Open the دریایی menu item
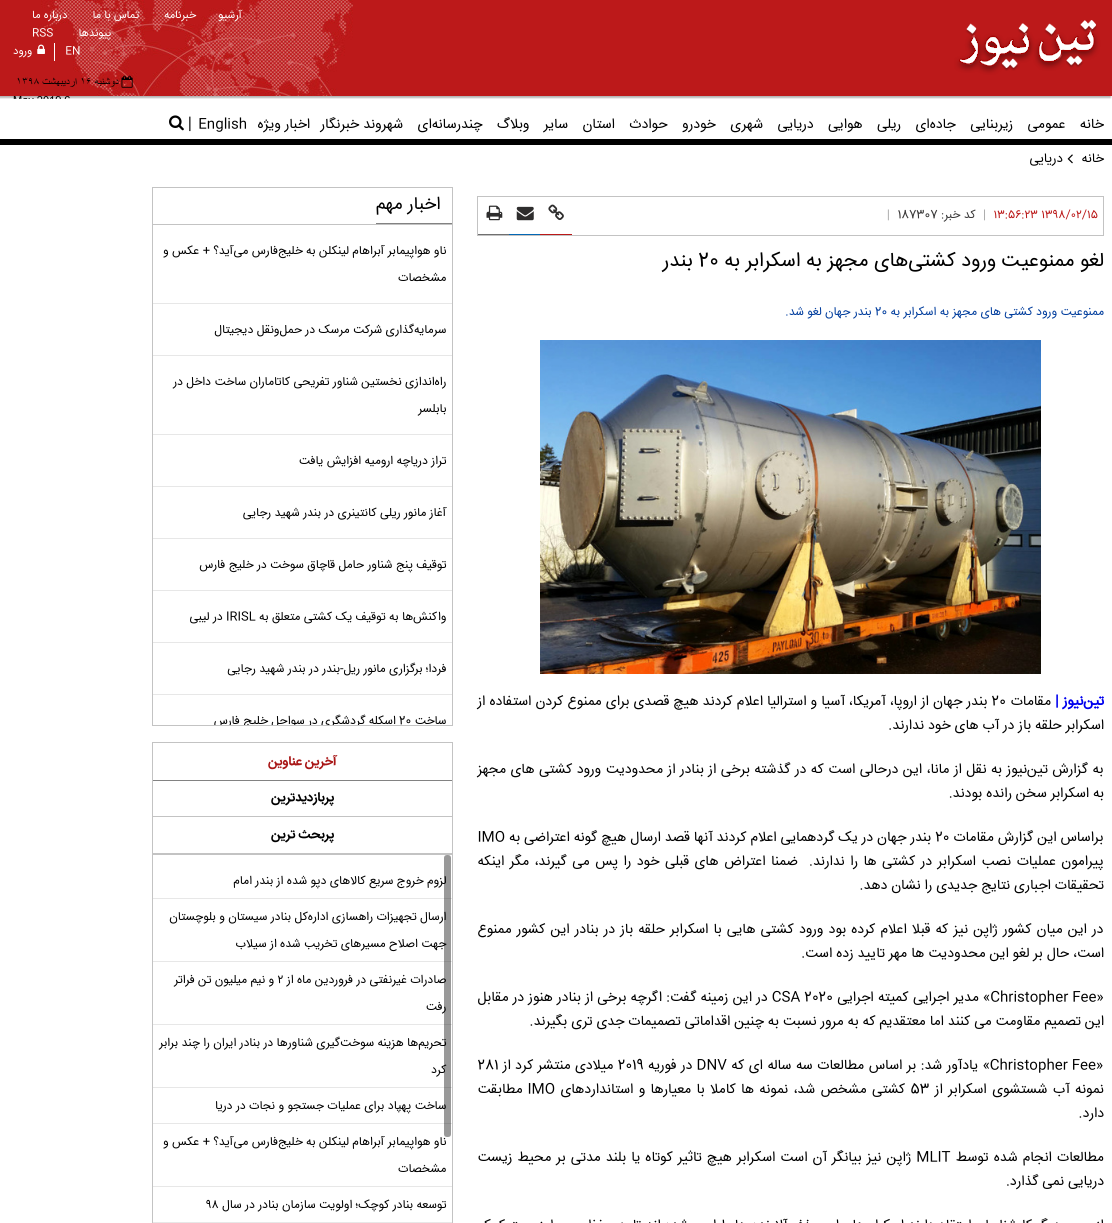The width and height of the screenshot is (1112, 1223). point(795,124)
